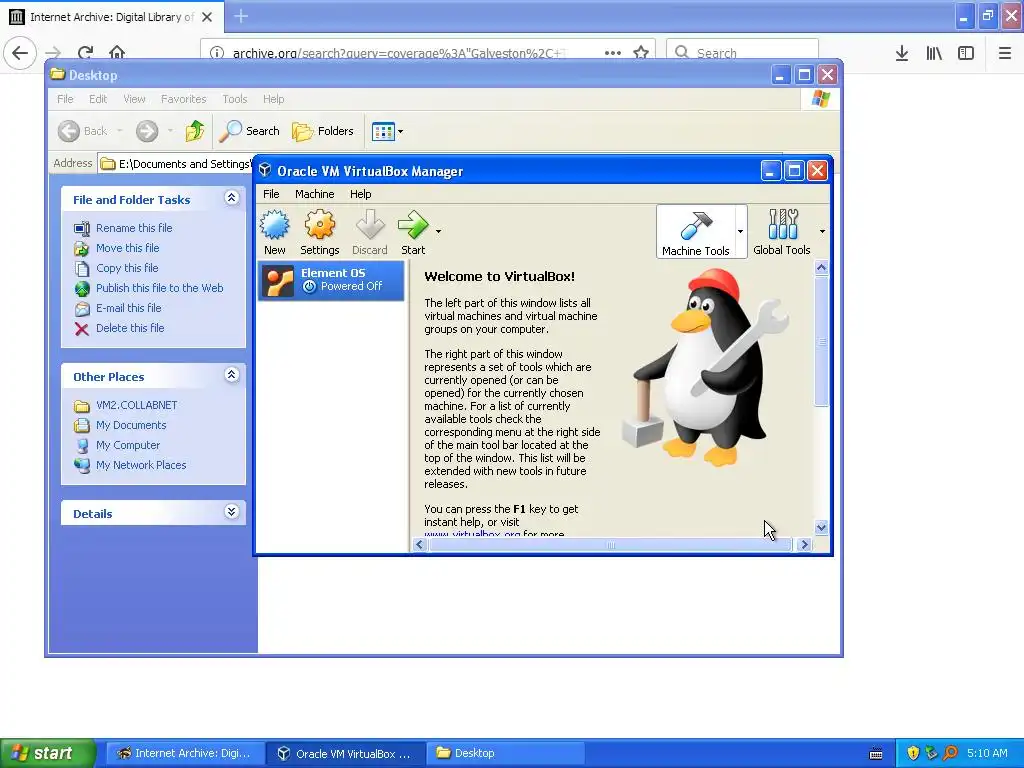Open Help menu in Desktop explorer window
This screenshot has width=1024, height=768.
pyautogui.click(x=273, y=99)
